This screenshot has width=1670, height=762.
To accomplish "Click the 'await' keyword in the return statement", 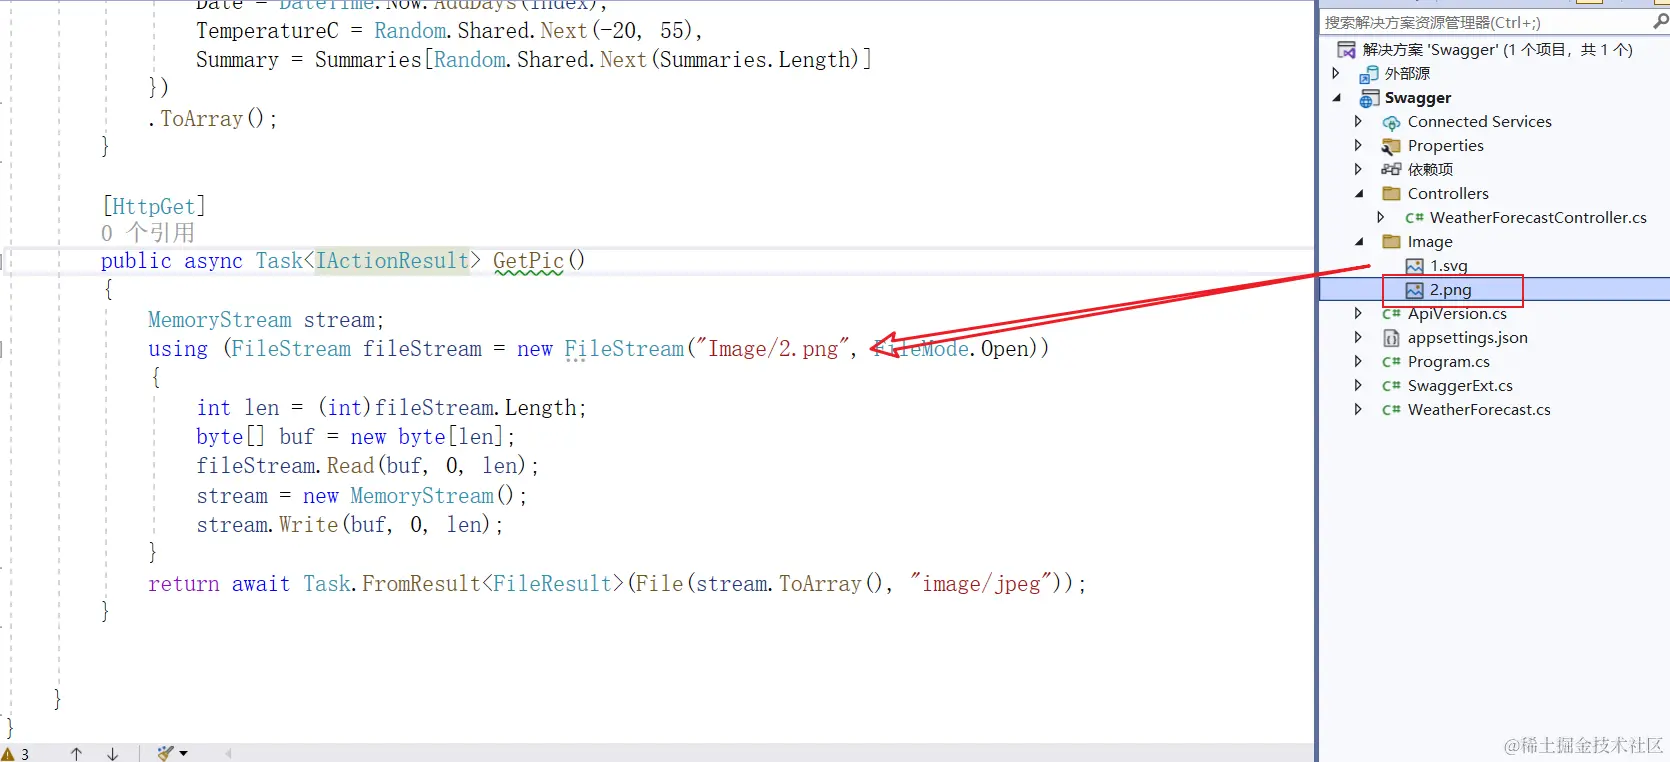I will (261, 584).
